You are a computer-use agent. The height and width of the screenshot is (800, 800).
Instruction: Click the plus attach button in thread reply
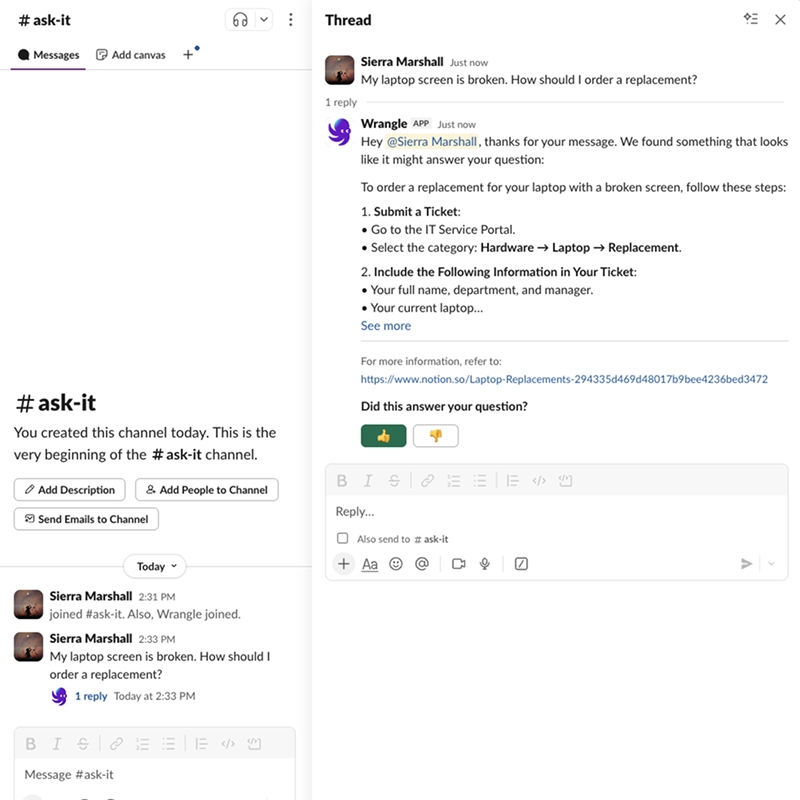click(344, 564)
